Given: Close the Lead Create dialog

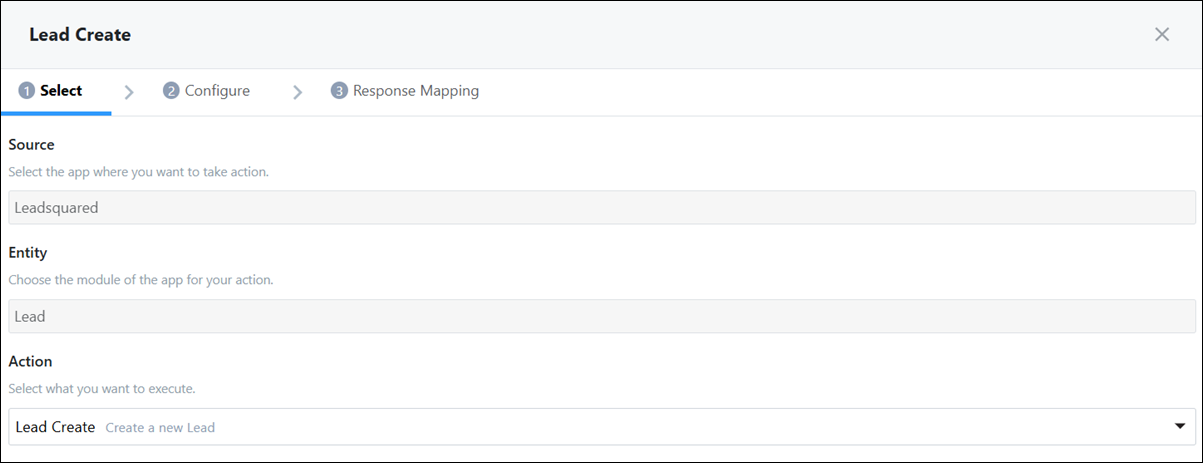Looking at the screenshot, I should point(1162,34).
